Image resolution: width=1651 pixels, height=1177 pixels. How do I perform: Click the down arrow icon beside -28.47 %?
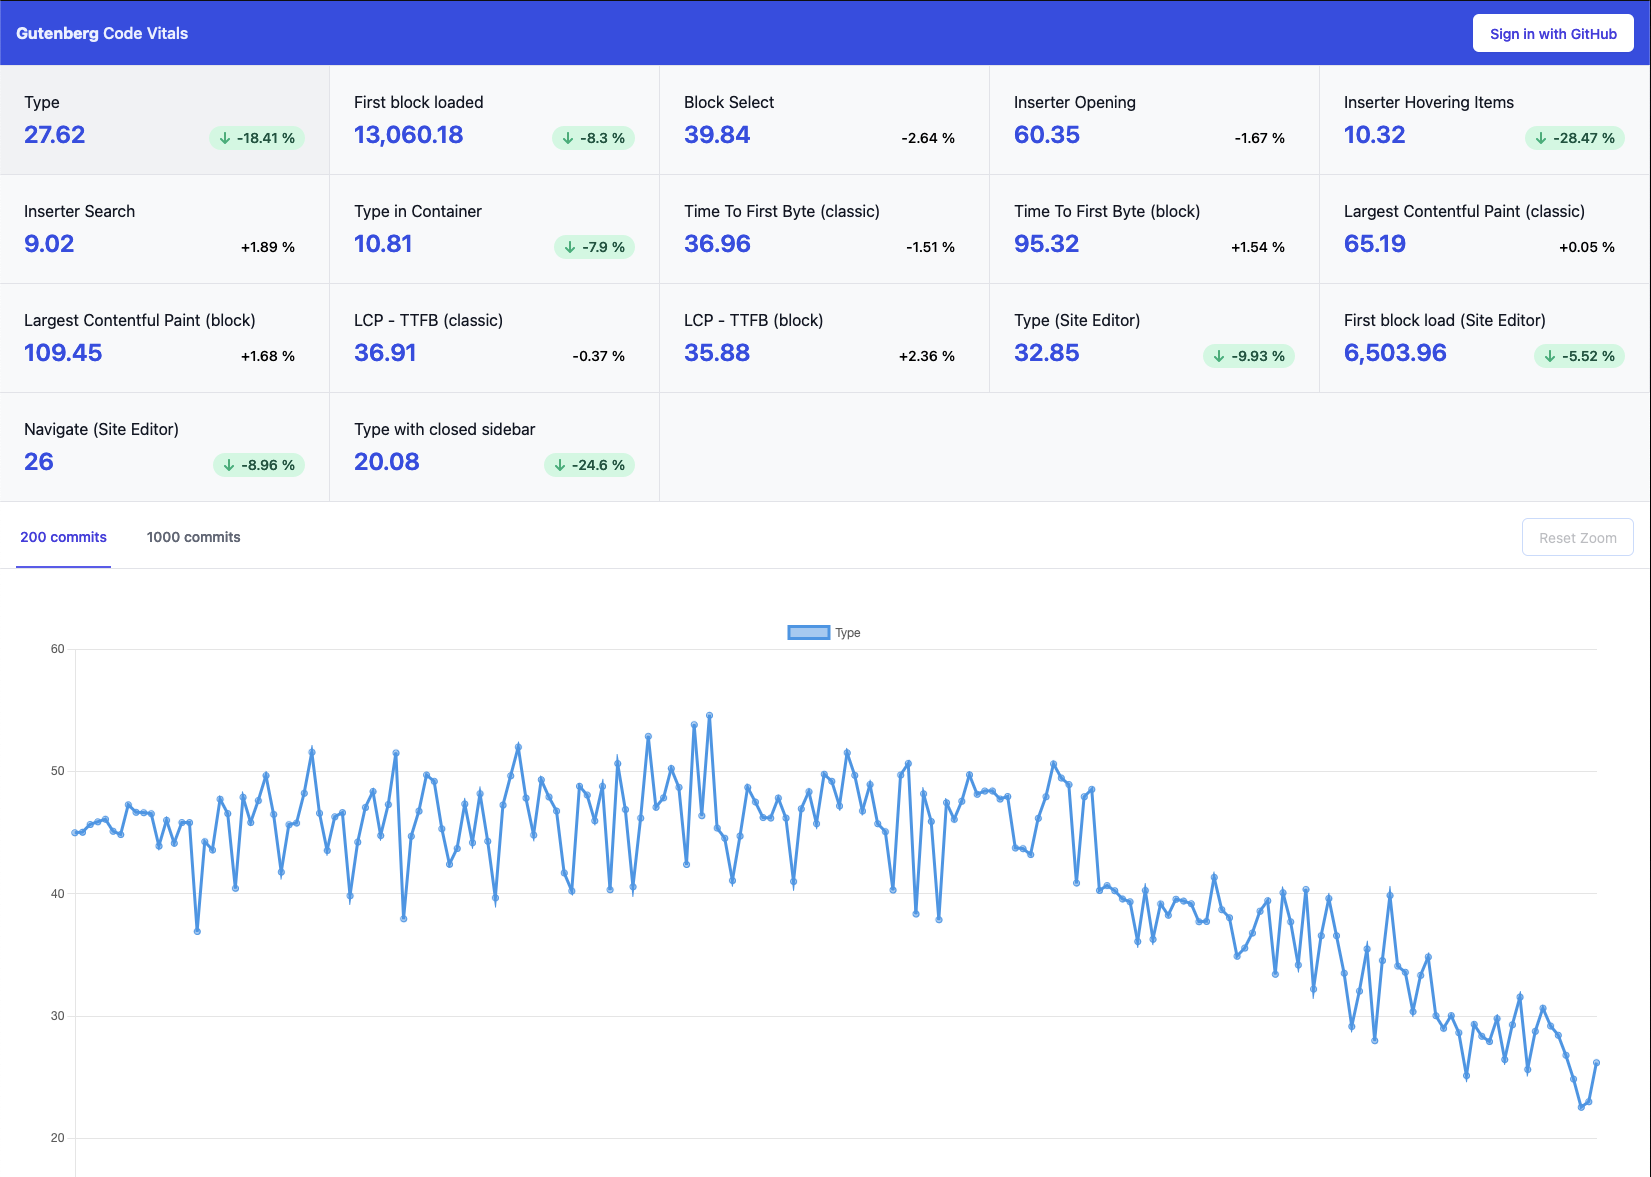click(x=1541, y=138)
